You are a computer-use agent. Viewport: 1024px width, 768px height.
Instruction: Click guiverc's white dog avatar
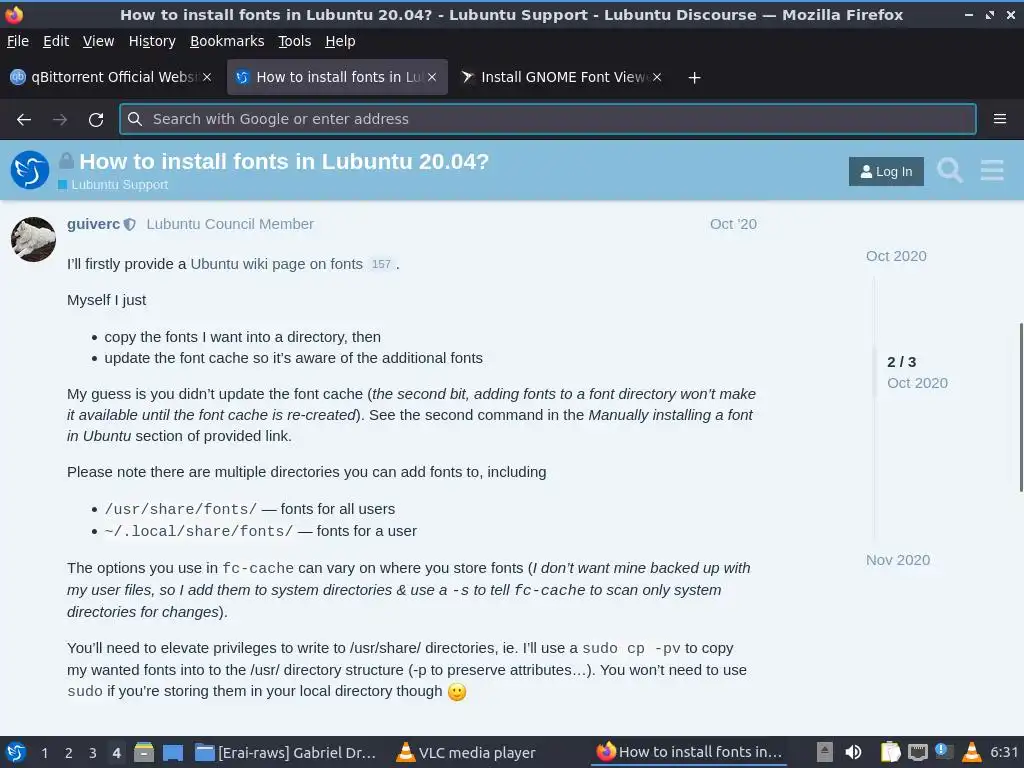point(33,239)
